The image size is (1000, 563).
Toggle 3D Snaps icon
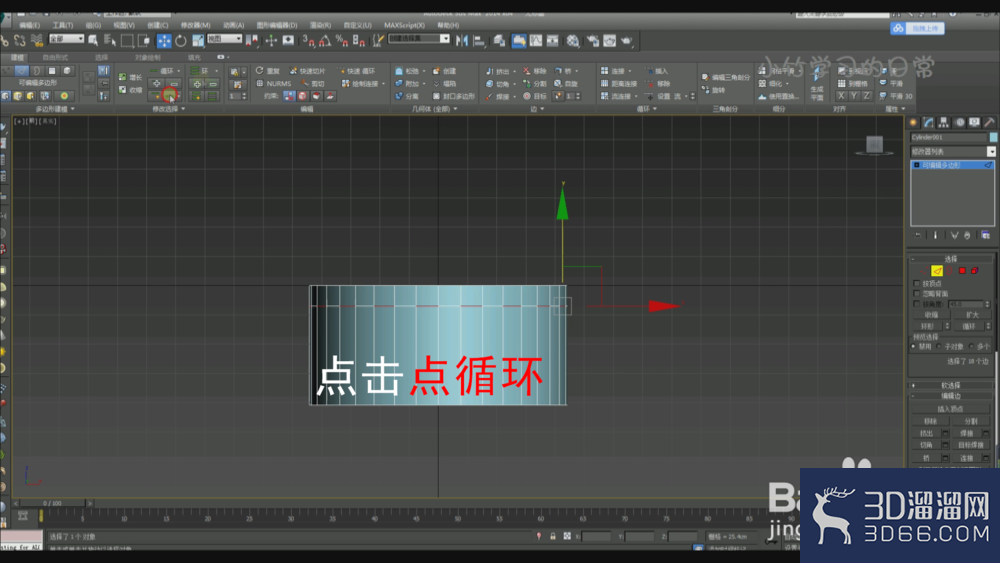(309, 41)
